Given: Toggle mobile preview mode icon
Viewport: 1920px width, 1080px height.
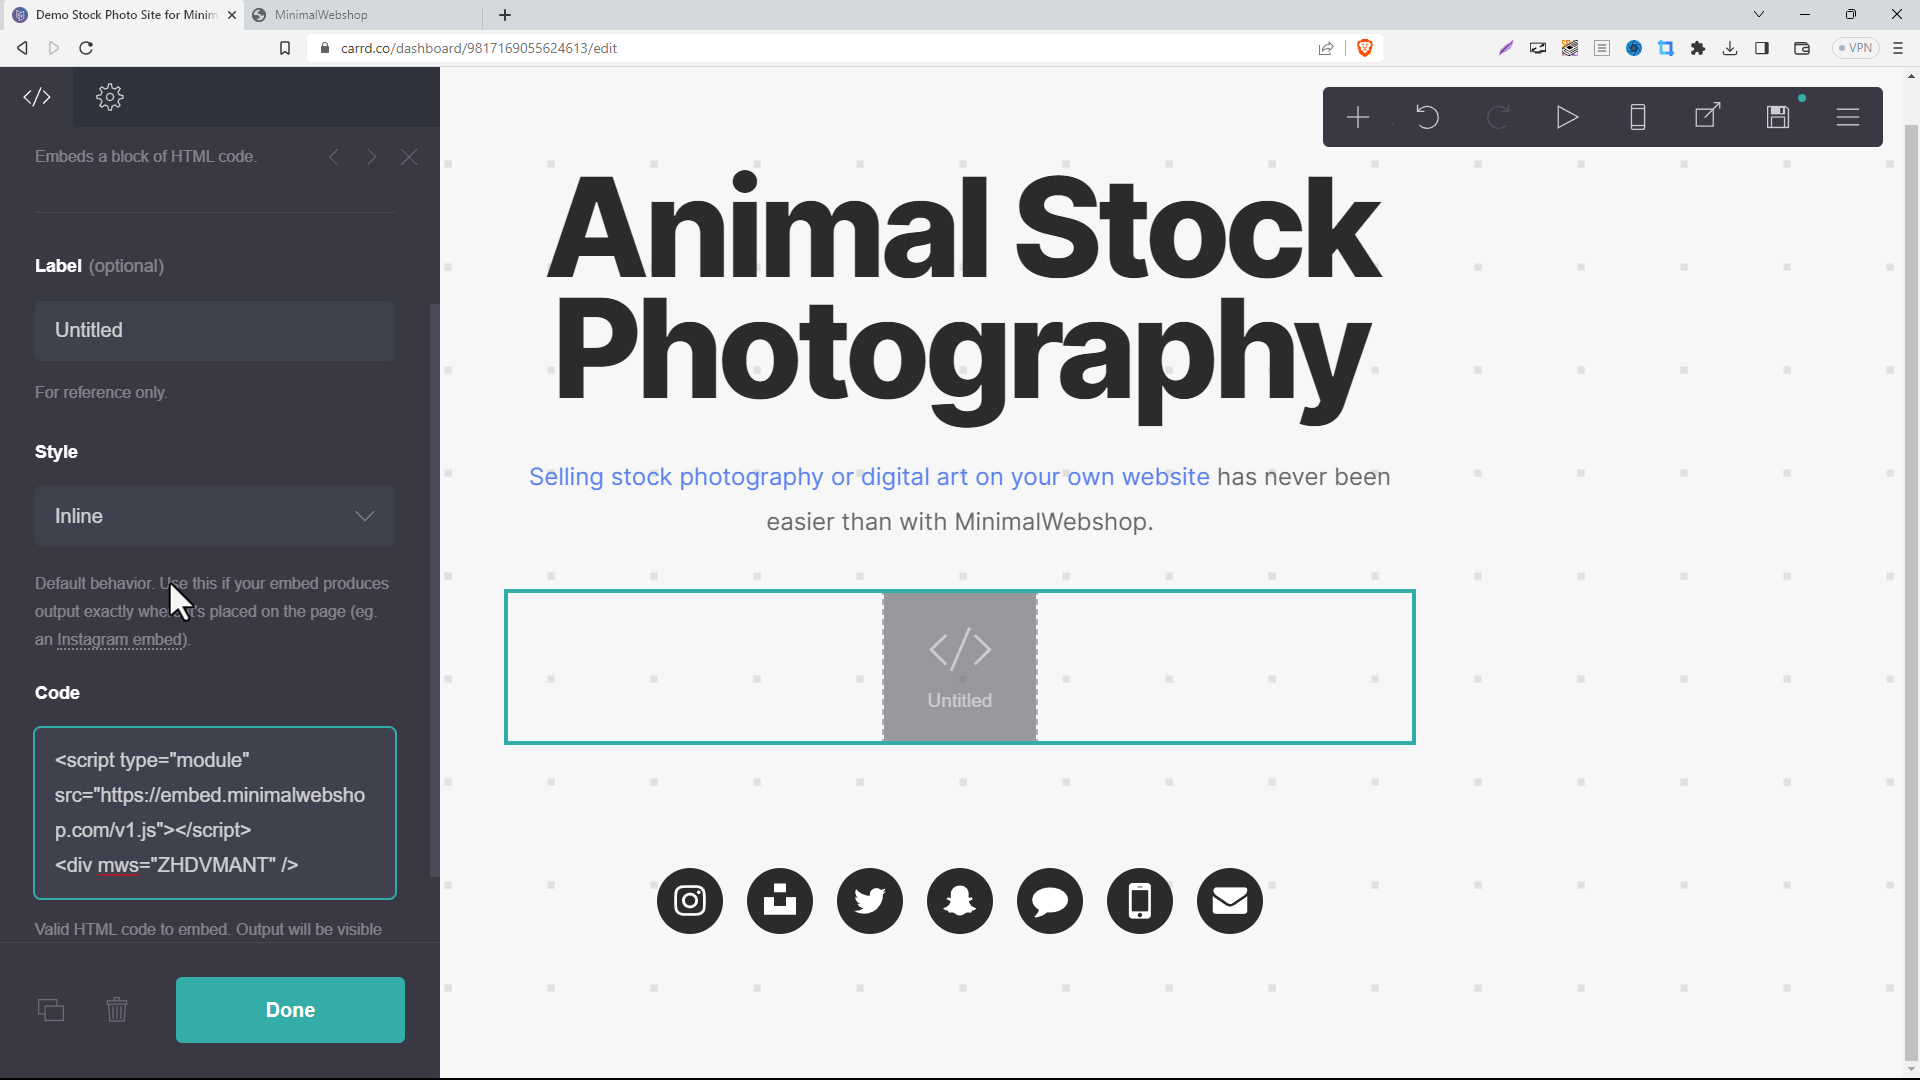Looking at the screenshot, I should click(1638, 117).
